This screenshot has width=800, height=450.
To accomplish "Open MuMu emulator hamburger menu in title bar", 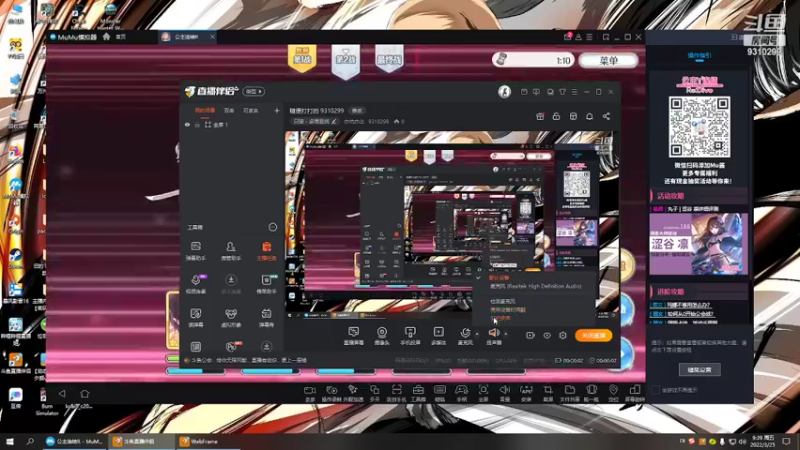I will click(589, 37).
